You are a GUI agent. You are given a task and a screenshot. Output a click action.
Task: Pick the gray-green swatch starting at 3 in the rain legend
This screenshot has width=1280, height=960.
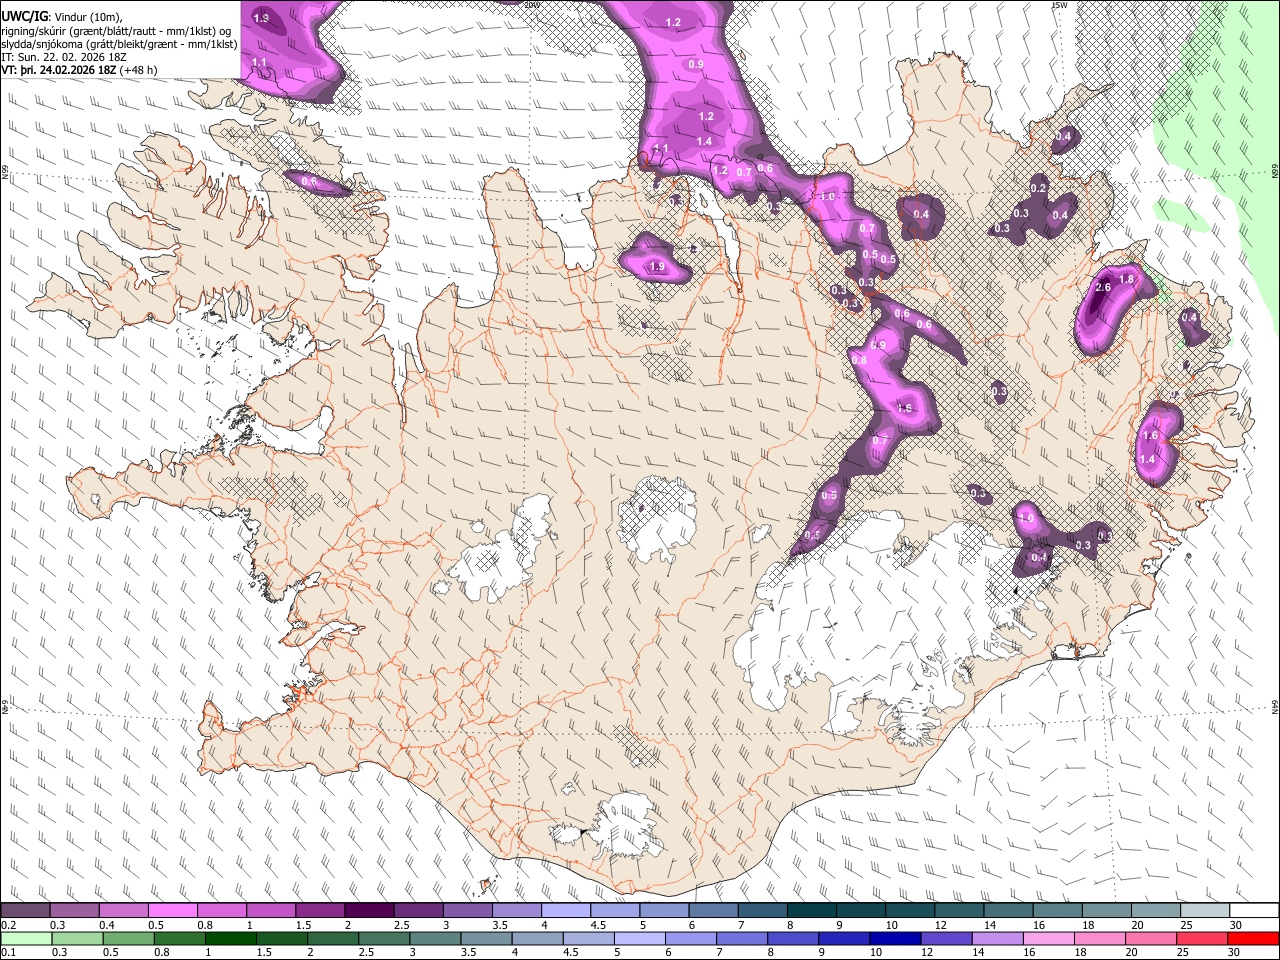pyautogui.click(x=435, y=938)
